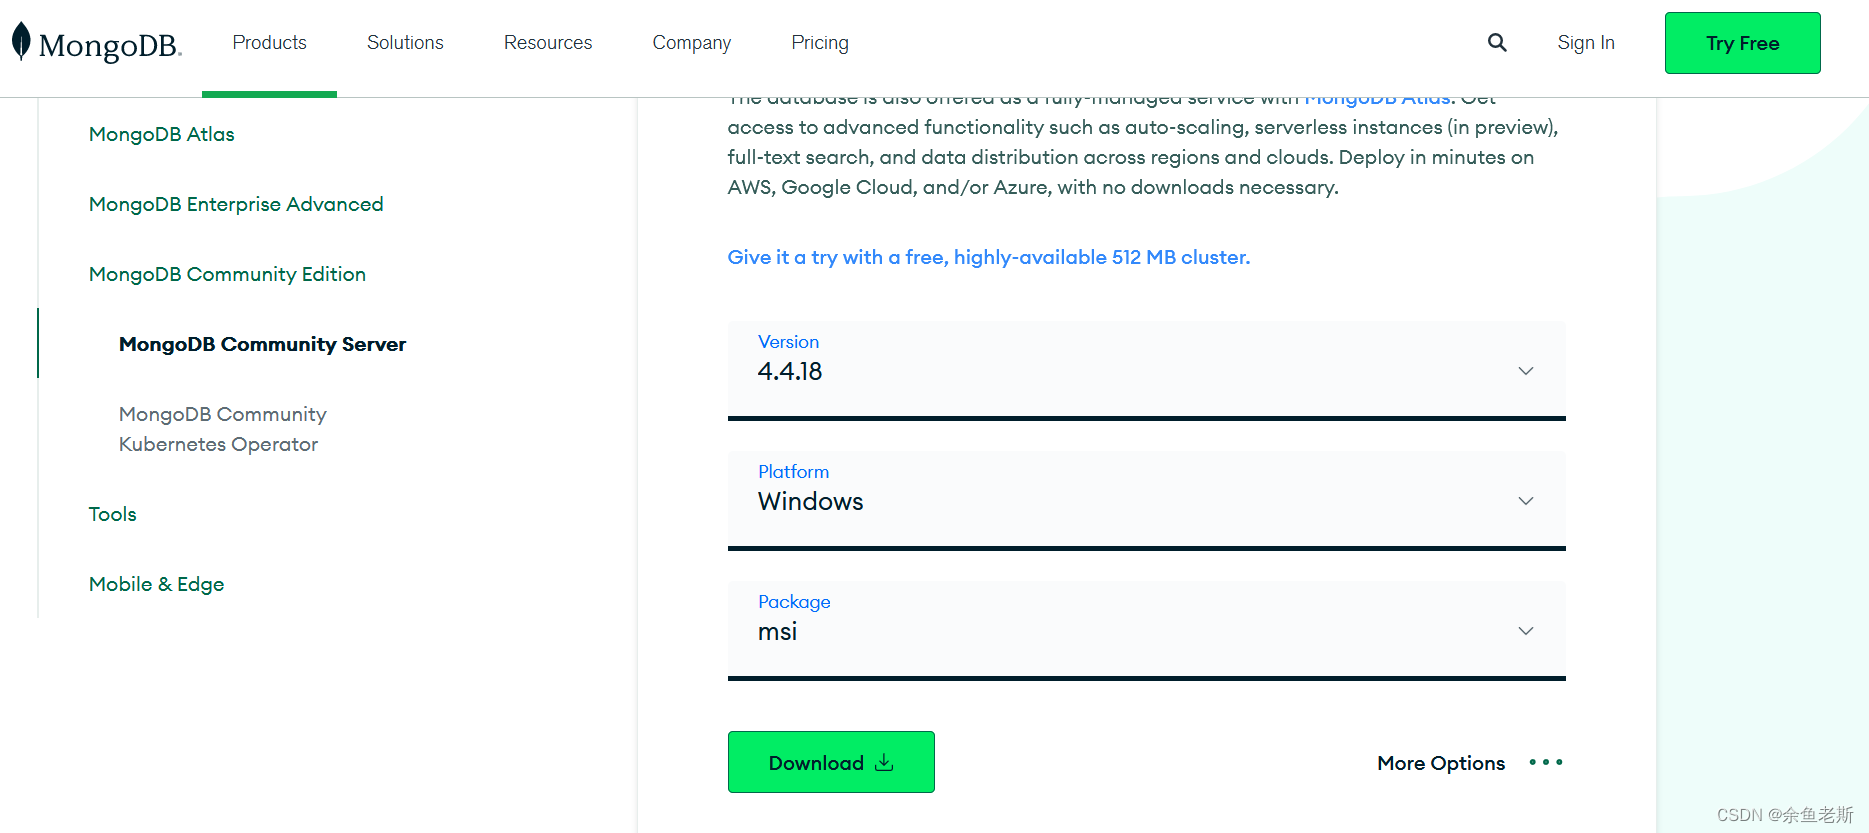The image size is (1869, 833).
Task: Click the free 512 MB cluster link
Action: point(988,257)
